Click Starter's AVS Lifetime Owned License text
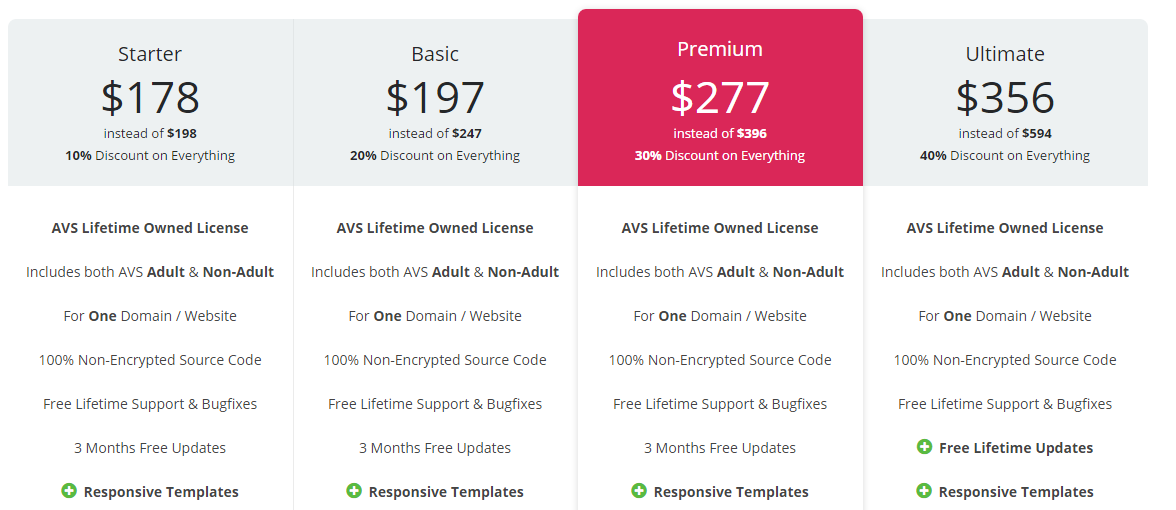Screen dimensions: 1176x510 tap(150, 228)
